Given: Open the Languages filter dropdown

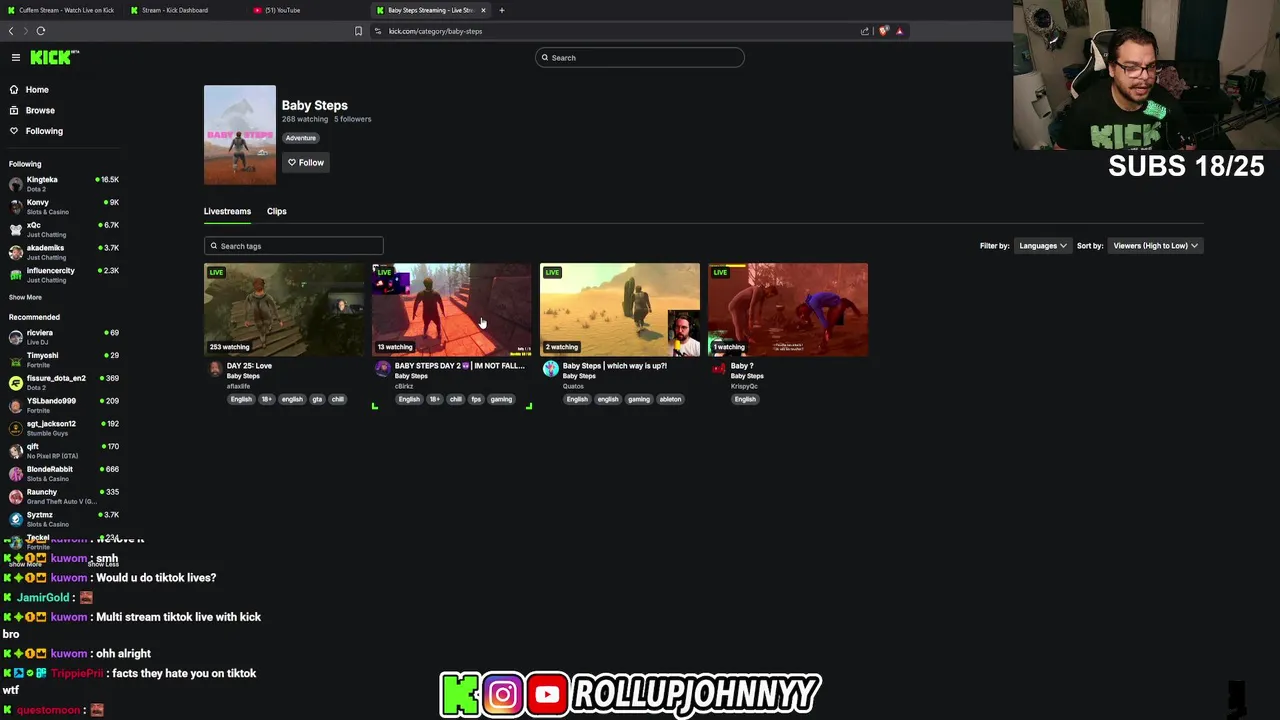Looking at the screenshot, I should (x=1043, y=246).
